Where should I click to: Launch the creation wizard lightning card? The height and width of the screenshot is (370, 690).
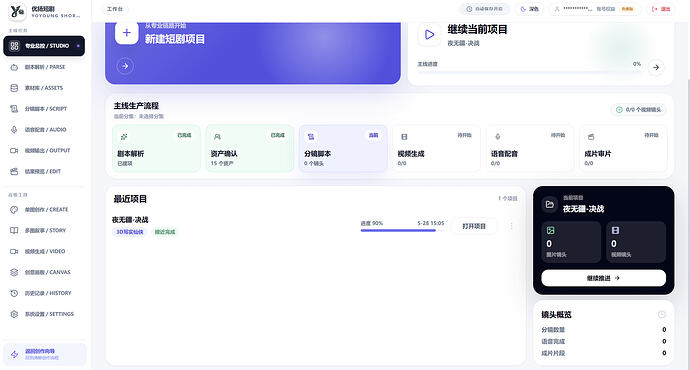coord(45,354)
